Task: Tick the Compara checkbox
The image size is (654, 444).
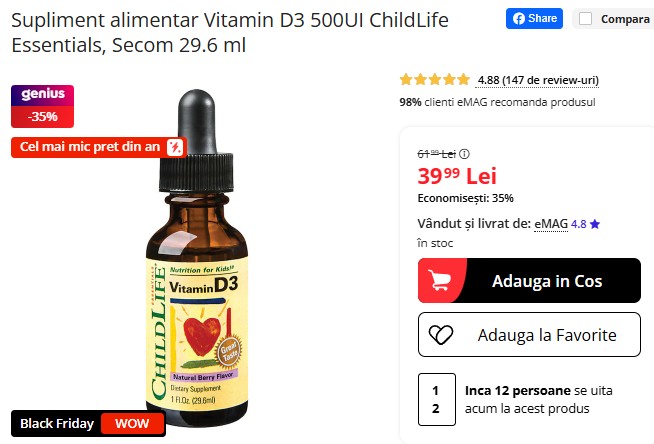Action: click(x=585, y=19)
